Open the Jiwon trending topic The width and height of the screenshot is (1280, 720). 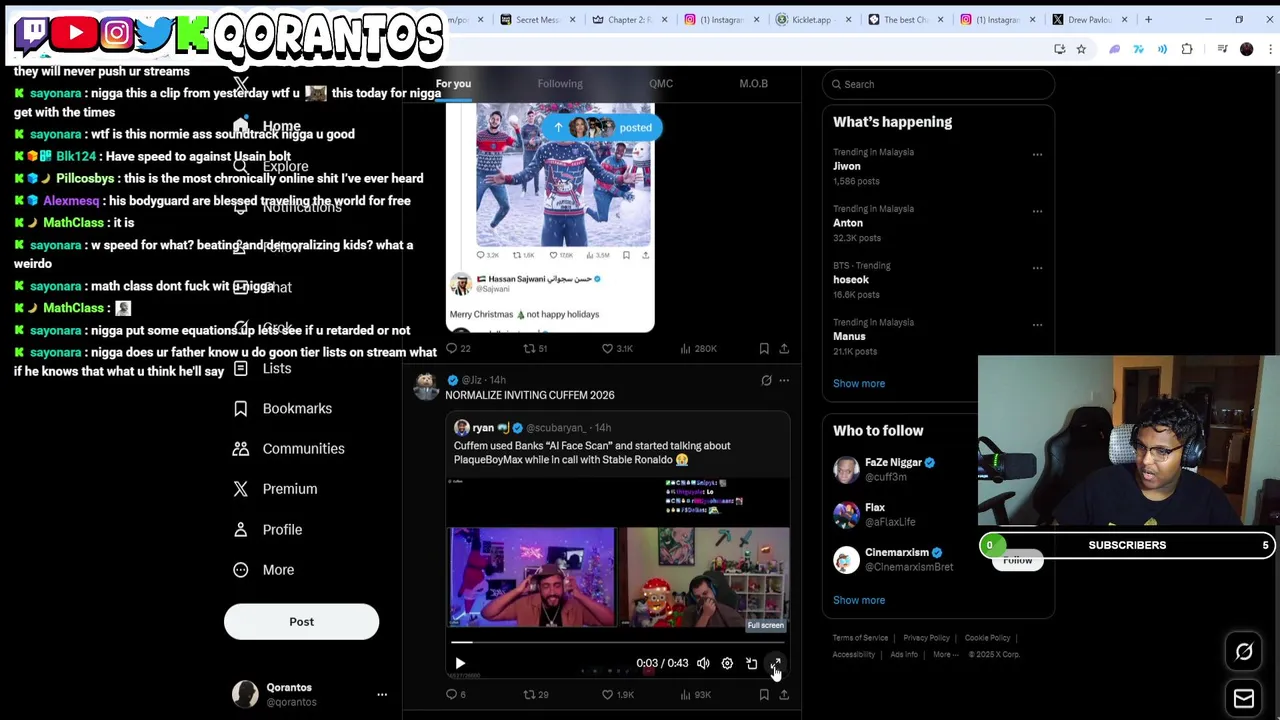847,166
